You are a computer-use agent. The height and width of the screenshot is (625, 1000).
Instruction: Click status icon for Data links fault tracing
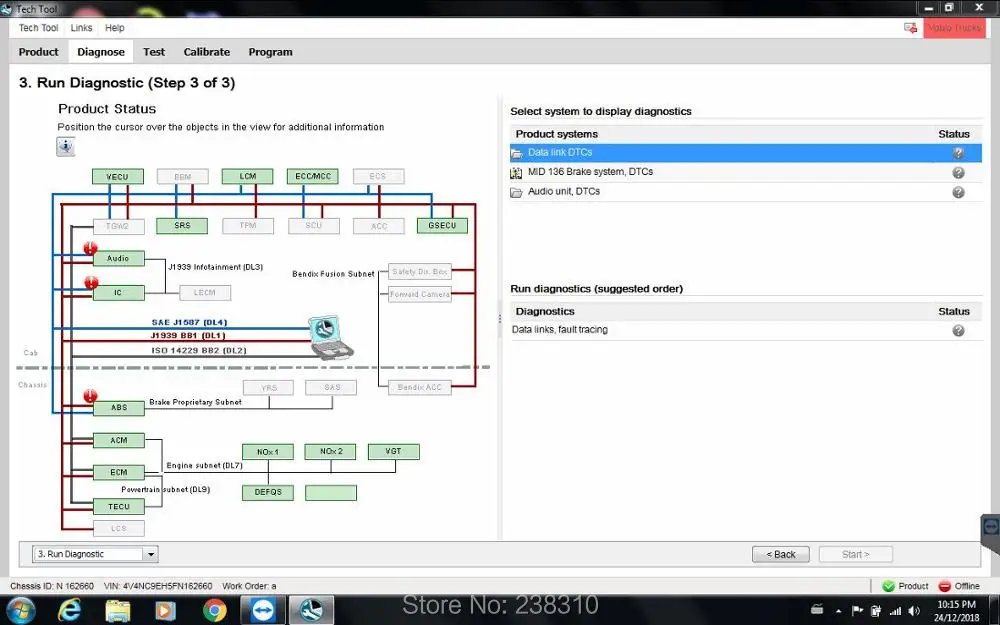click(x=958, y=330)
